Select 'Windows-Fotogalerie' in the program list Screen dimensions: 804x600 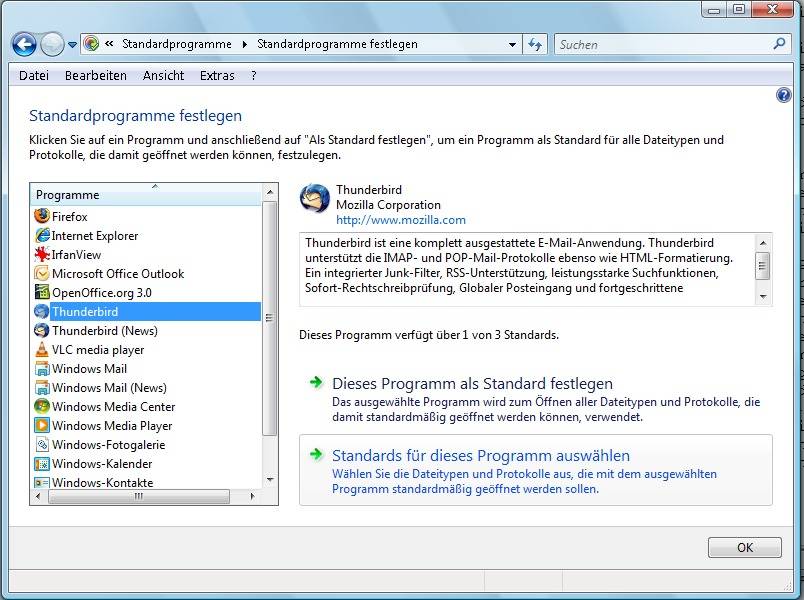tap(108, 445)
